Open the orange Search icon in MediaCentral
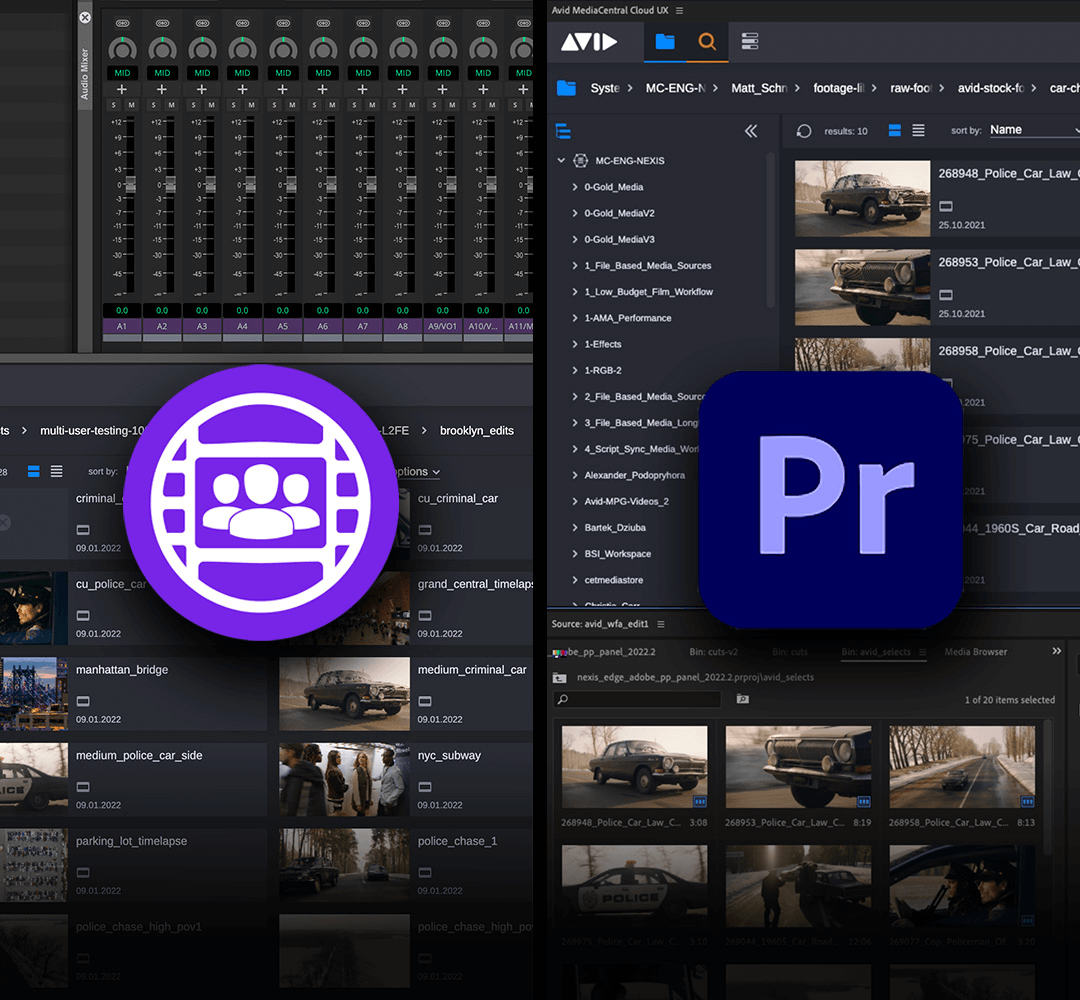 707,41
